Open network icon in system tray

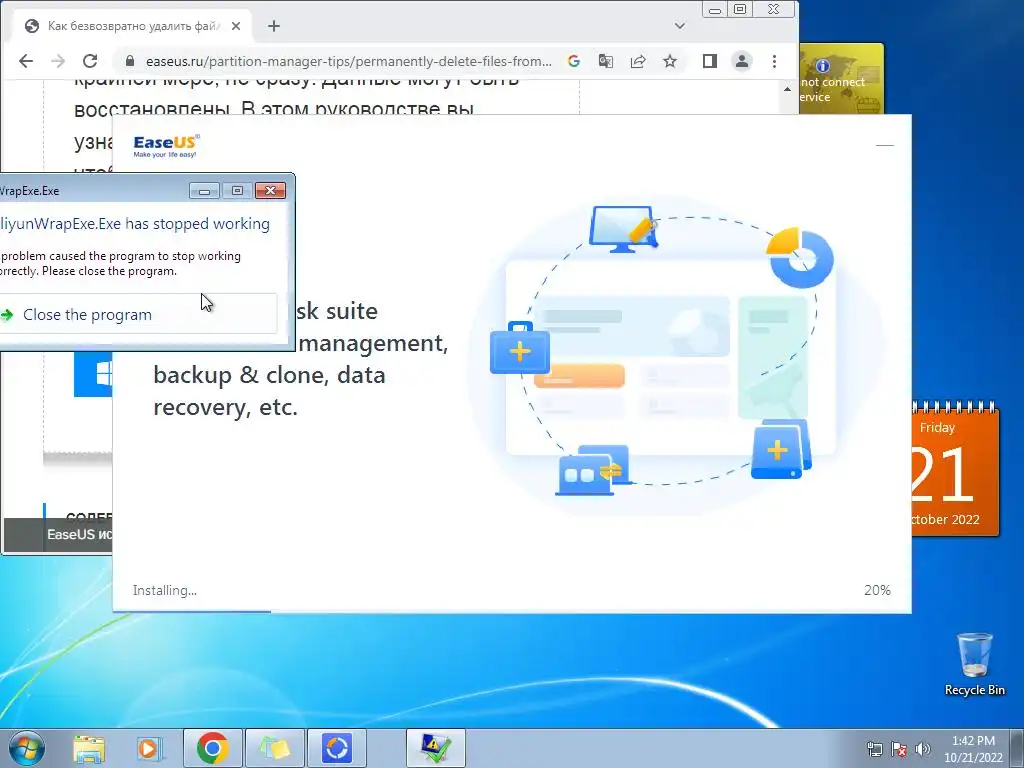point(874,749)
